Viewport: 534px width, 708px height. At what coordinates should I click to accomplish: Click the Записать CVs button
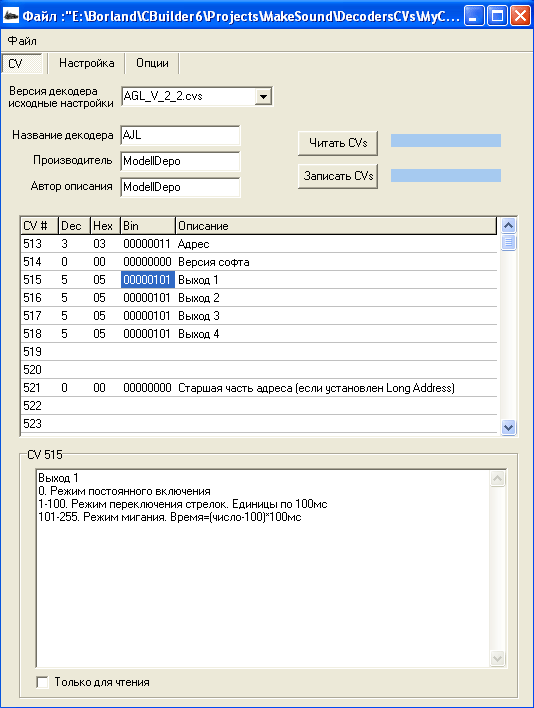click(x=338, y=176)
